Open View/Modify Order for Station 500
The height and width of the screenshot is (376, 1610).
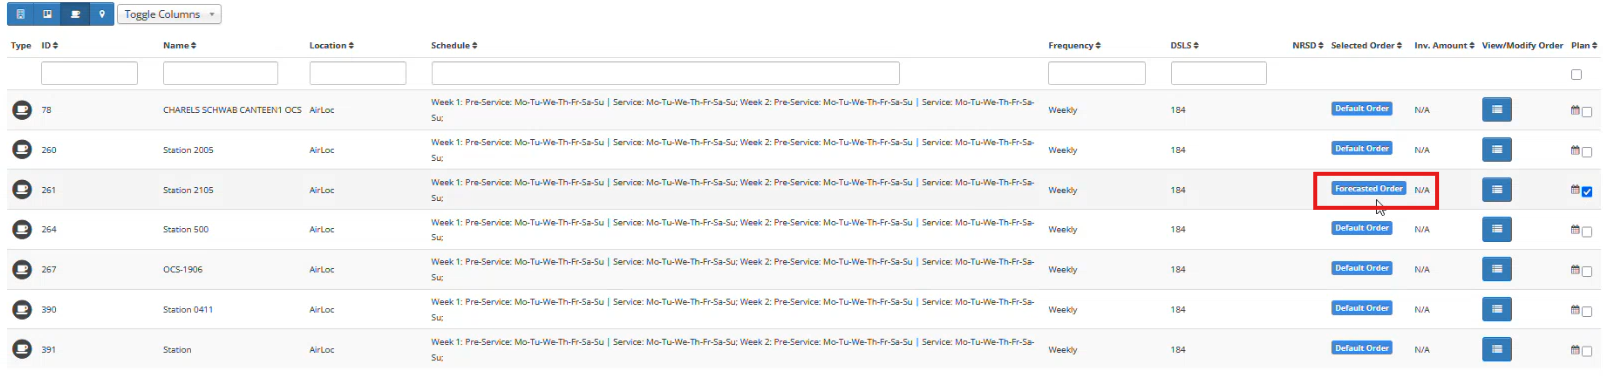coord(1496,229)
